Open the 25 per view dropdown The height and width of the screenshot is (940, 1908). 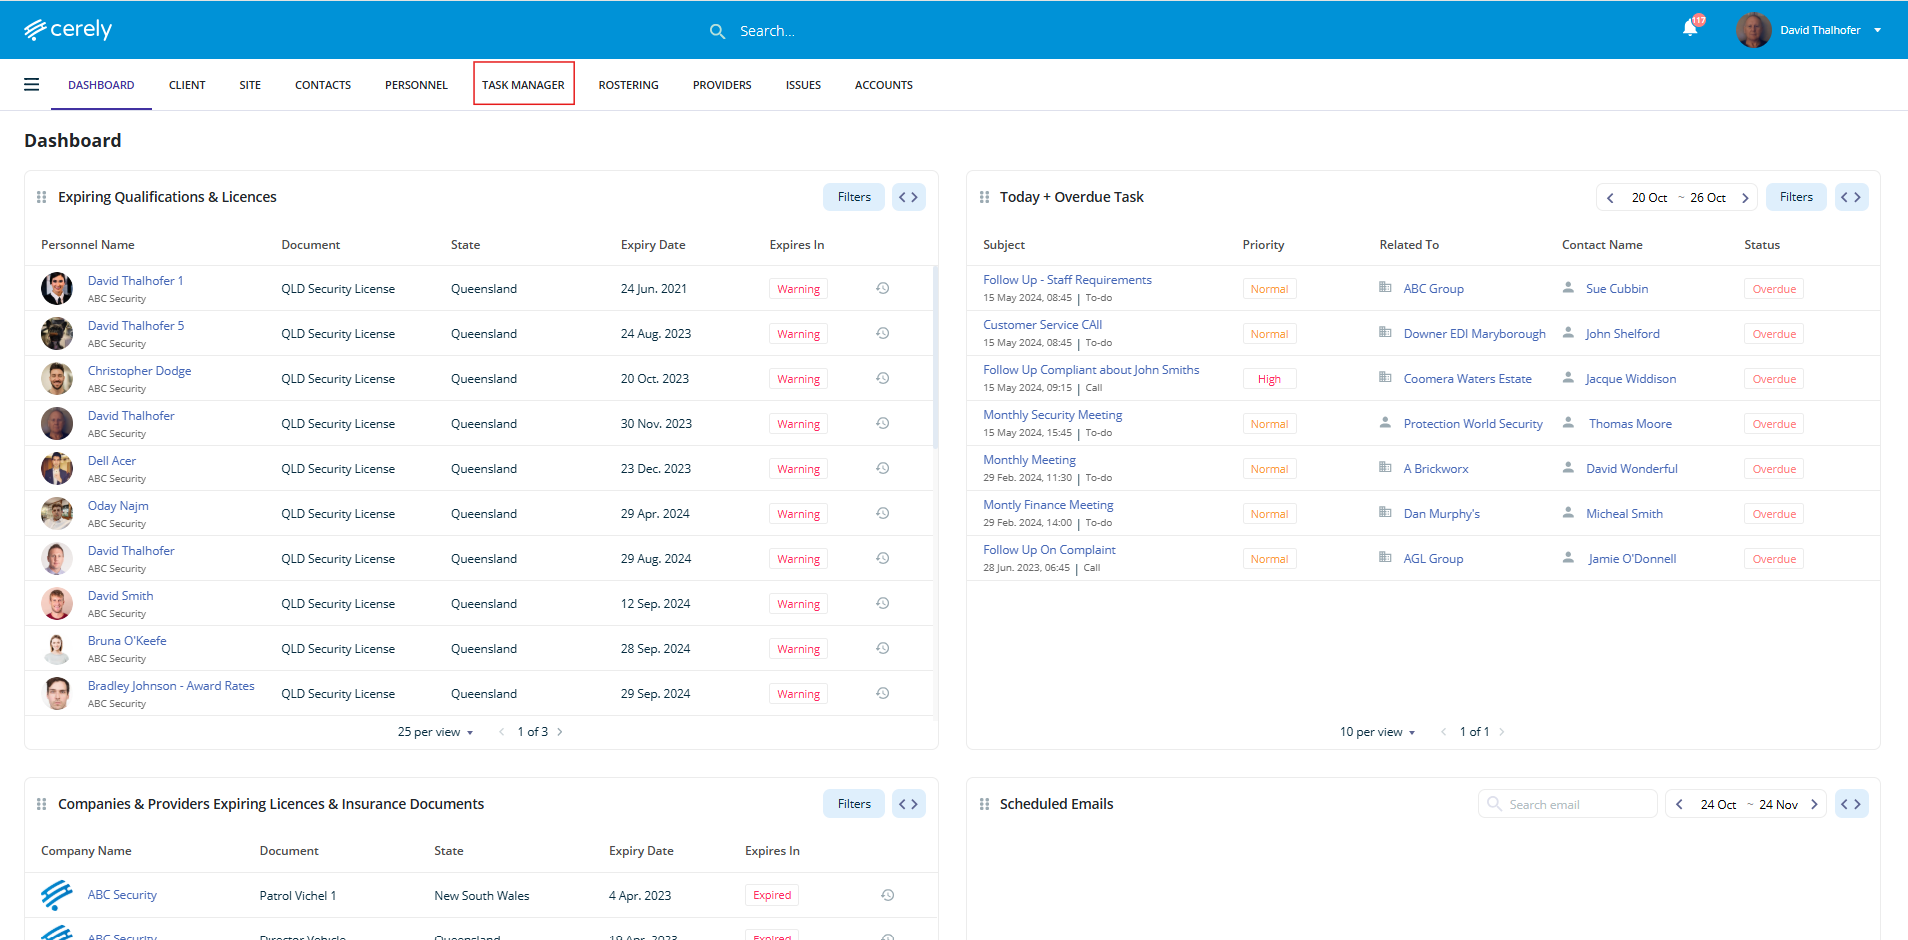435,732
